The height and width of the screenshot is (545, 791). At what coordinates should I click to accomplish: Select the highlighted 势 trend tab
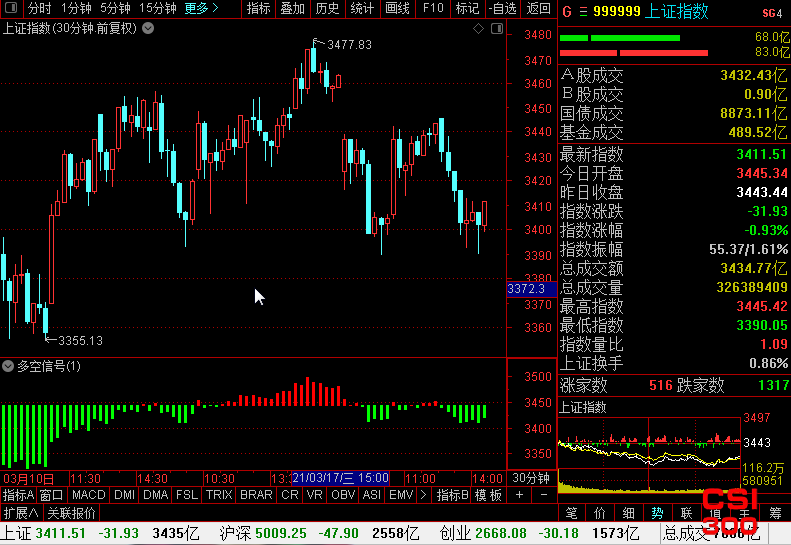click(x=657, y=513)
